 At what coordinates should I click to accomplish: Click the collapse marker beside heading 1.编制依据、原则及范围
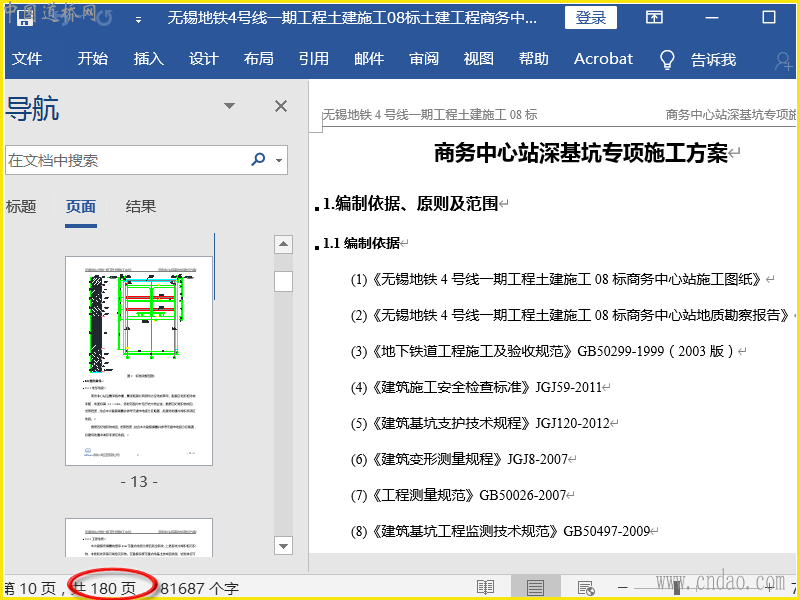point(317,208)
